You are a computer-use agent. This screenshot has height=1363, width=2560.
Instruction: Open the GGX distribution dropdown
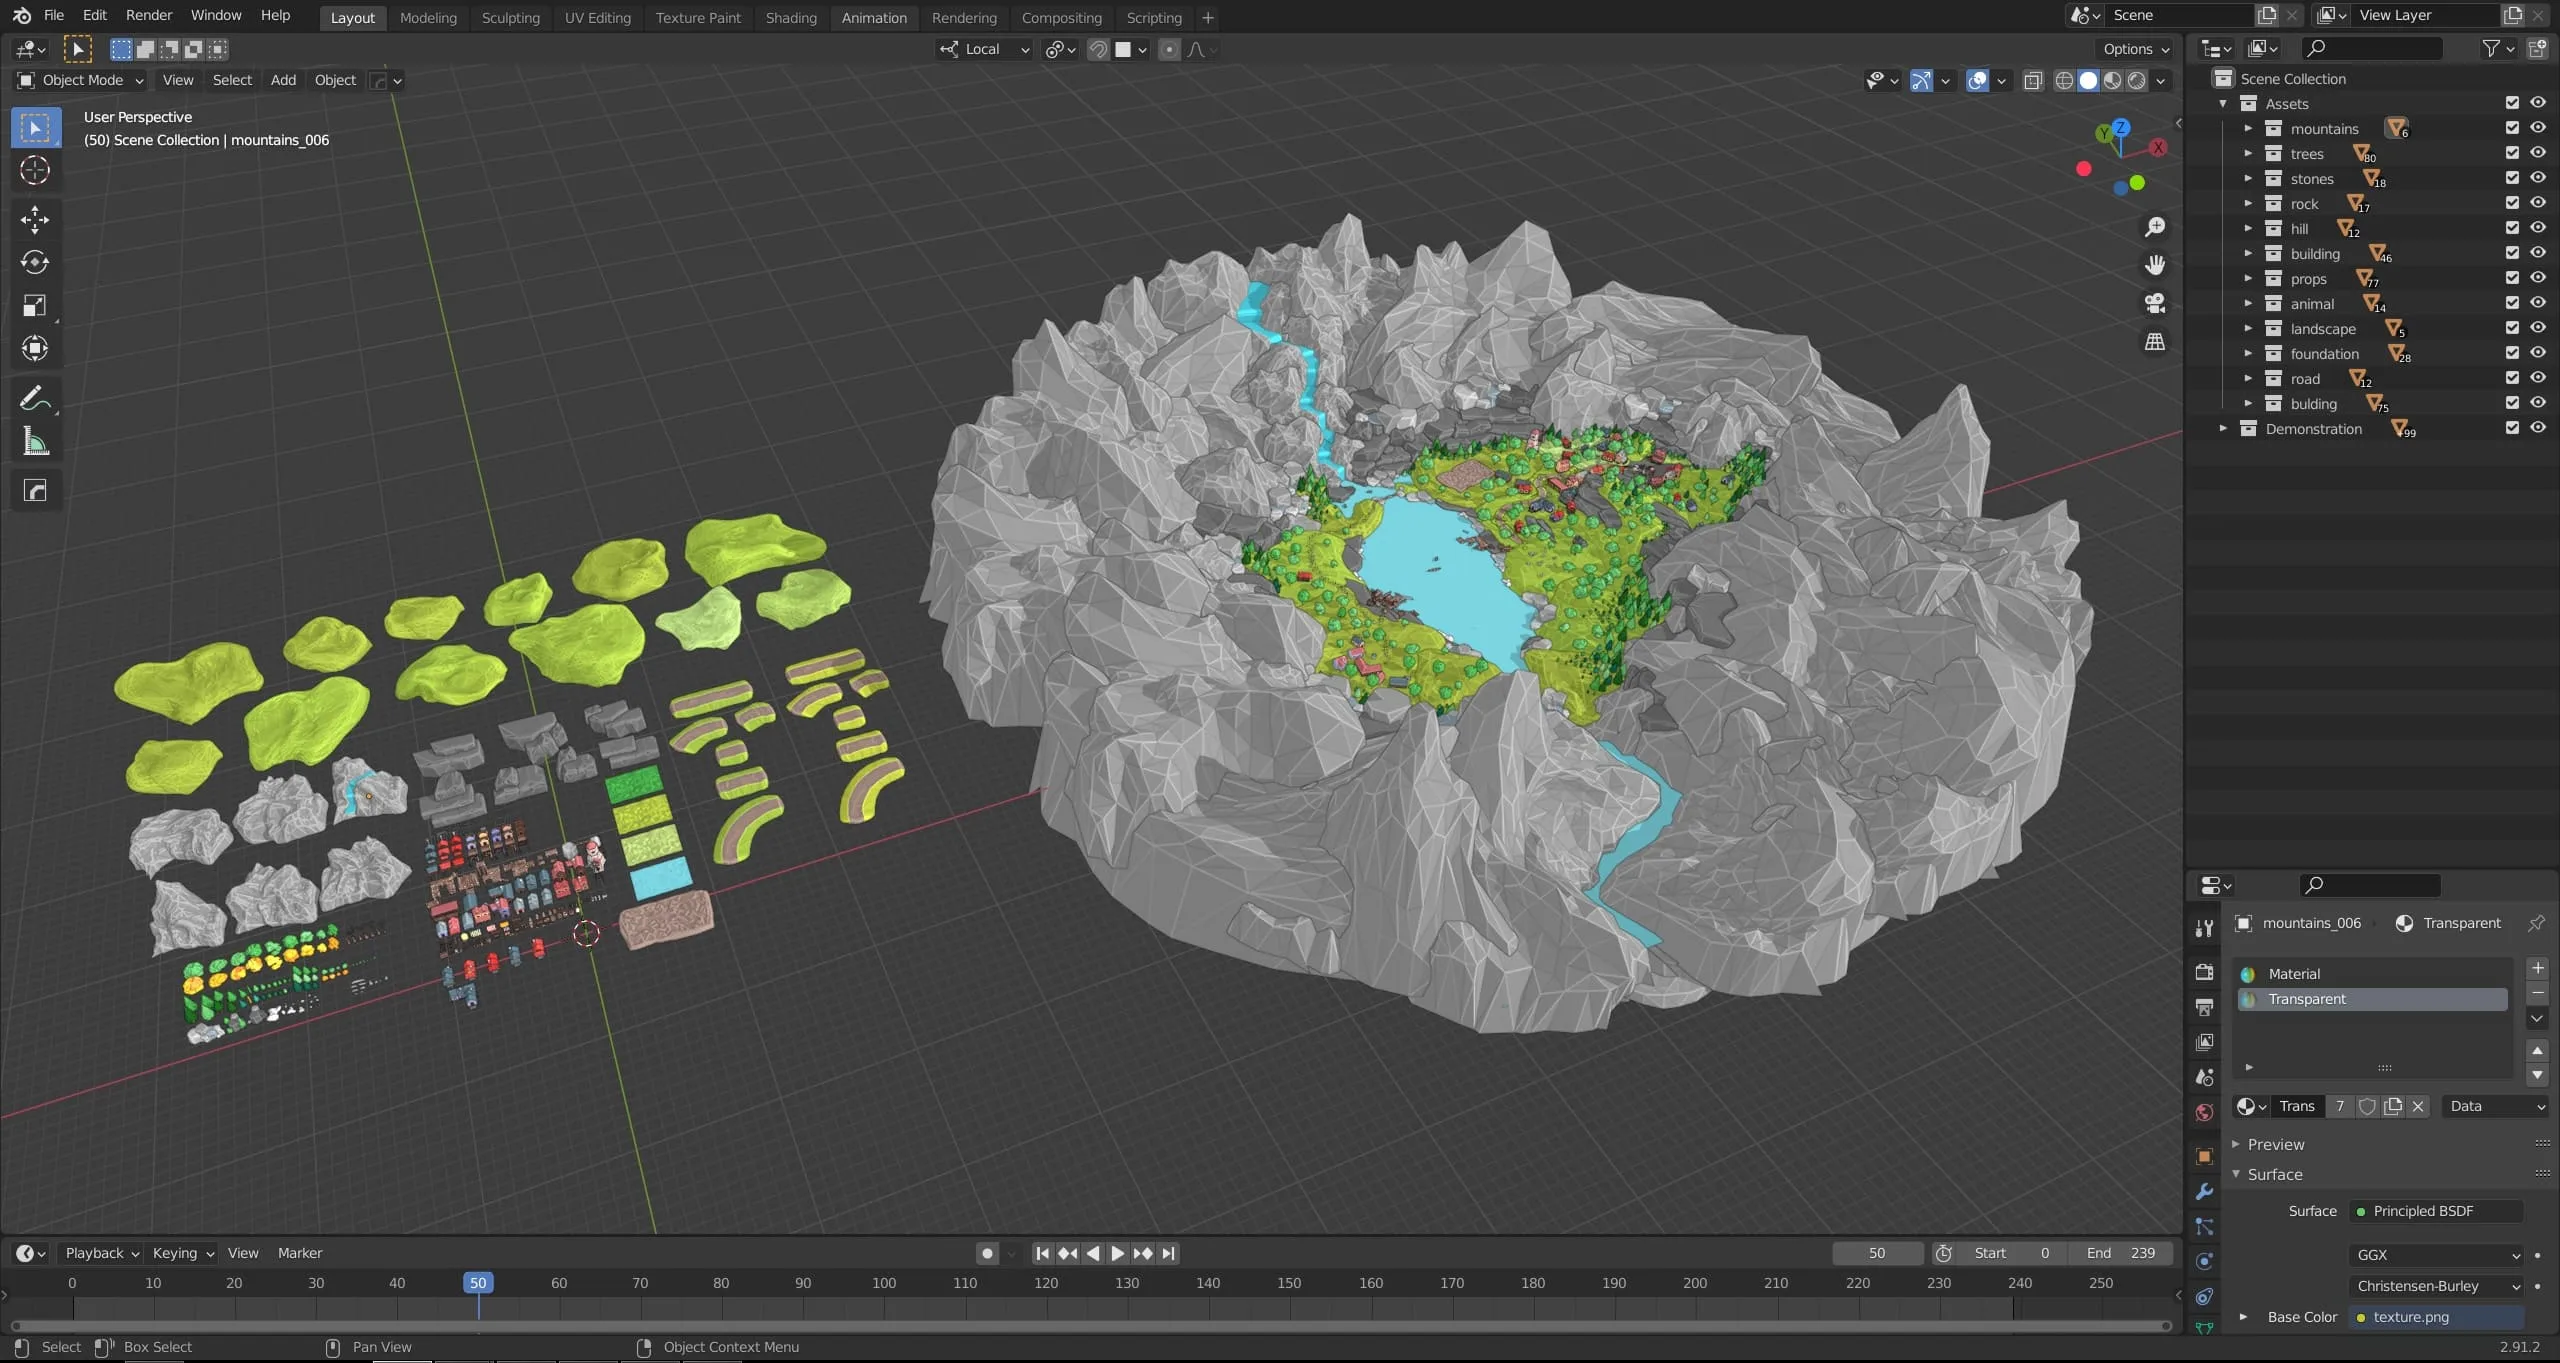click(x=2436, y=1255)
